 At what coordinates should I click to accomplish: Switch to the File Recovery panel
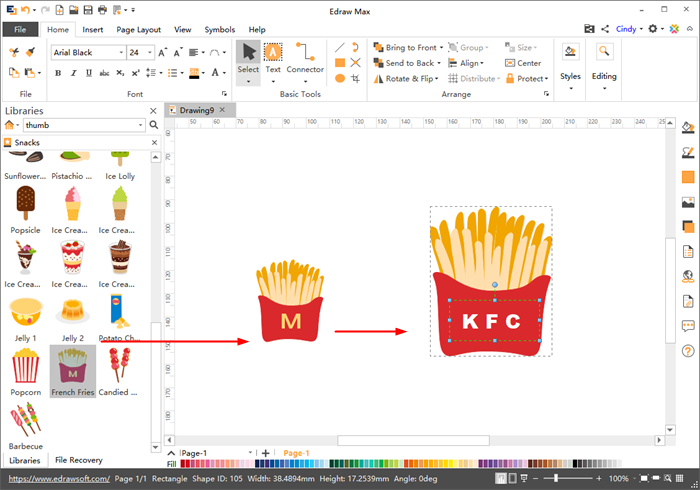78,460
